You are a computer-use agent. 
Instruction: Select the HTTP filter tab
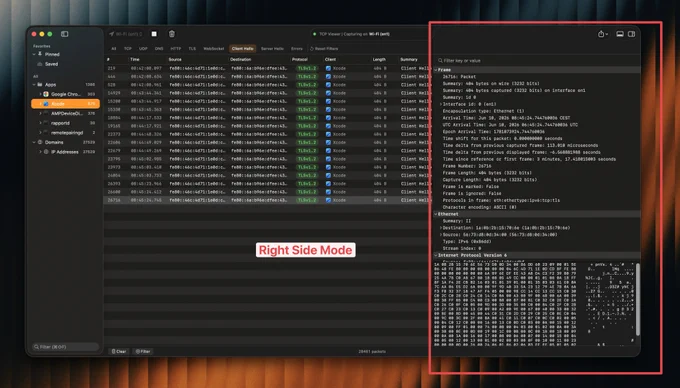[176, 49]
